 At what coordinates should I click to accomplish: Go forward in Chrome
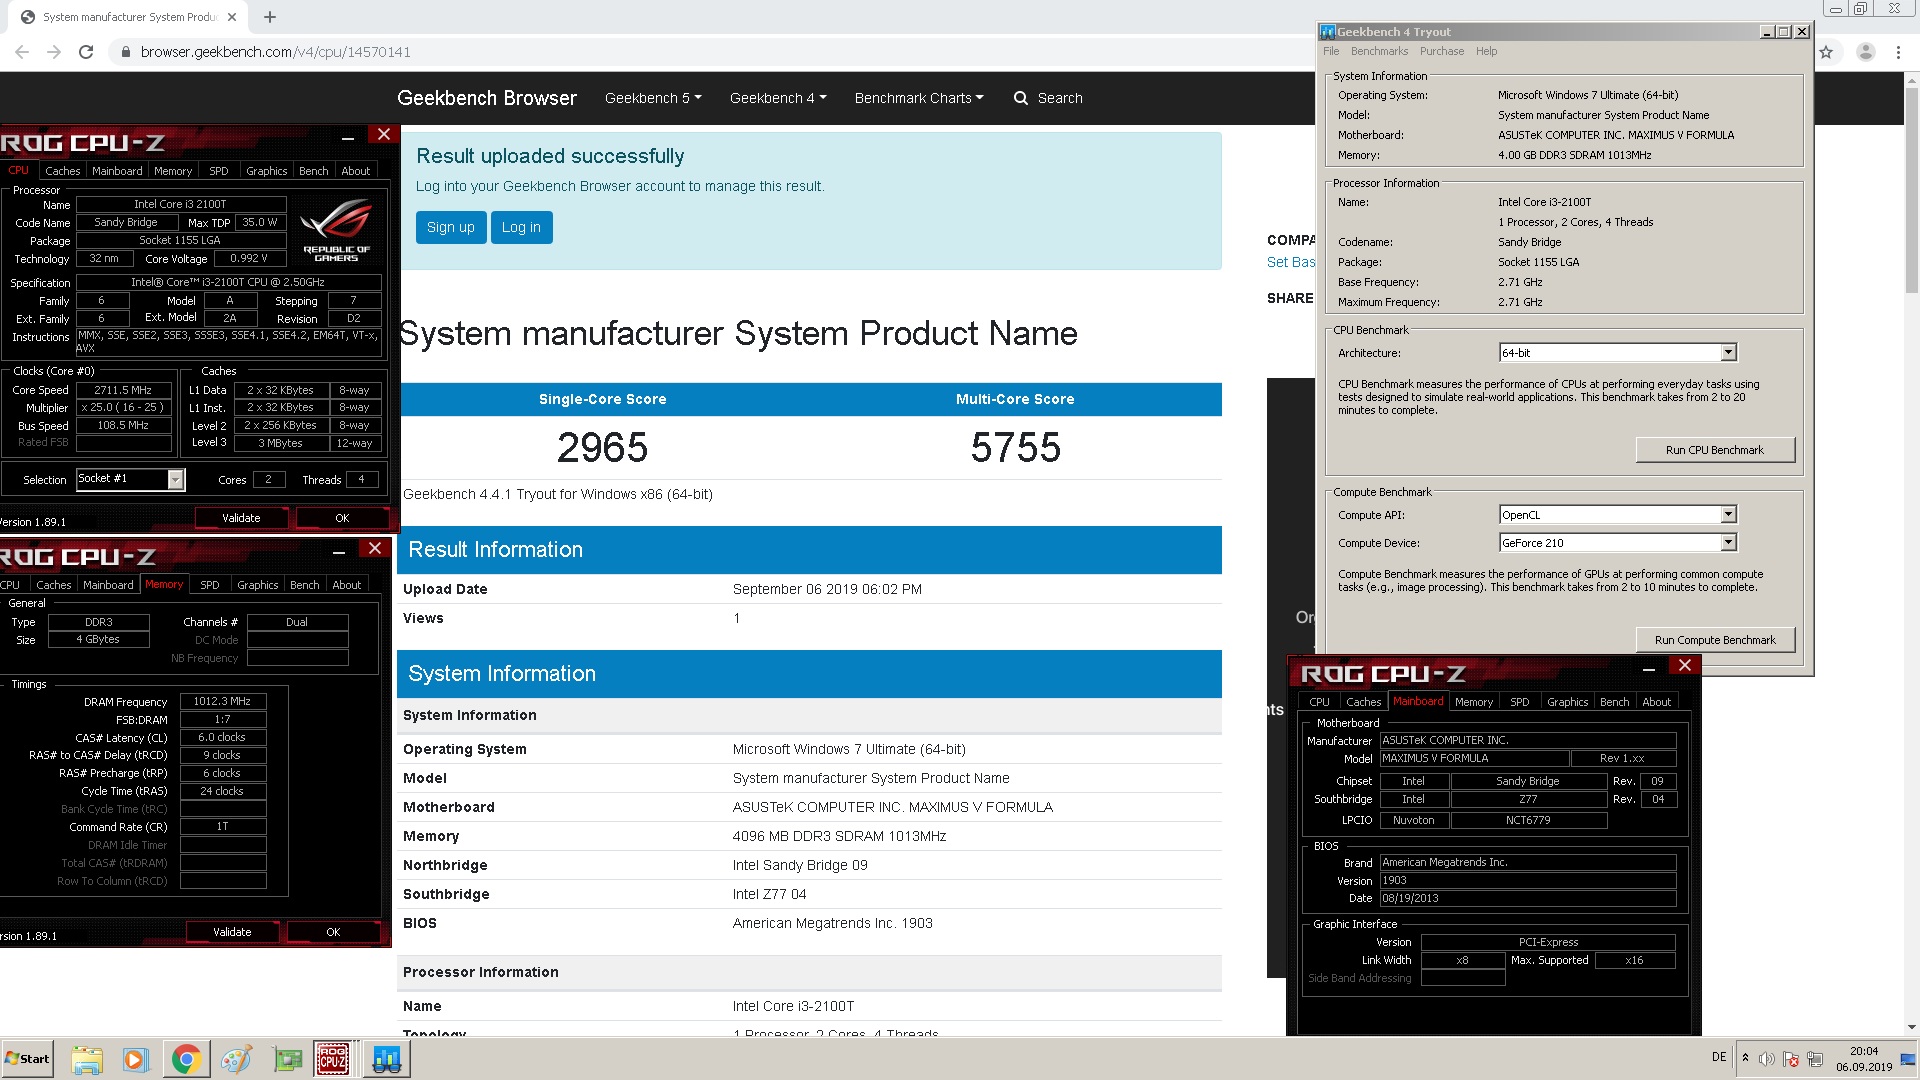click(x=54, y=52)
